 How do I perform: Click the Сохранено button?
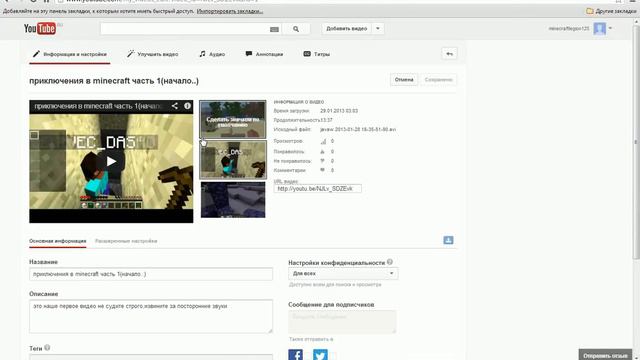pyautogui.click(x=438, y=80)
